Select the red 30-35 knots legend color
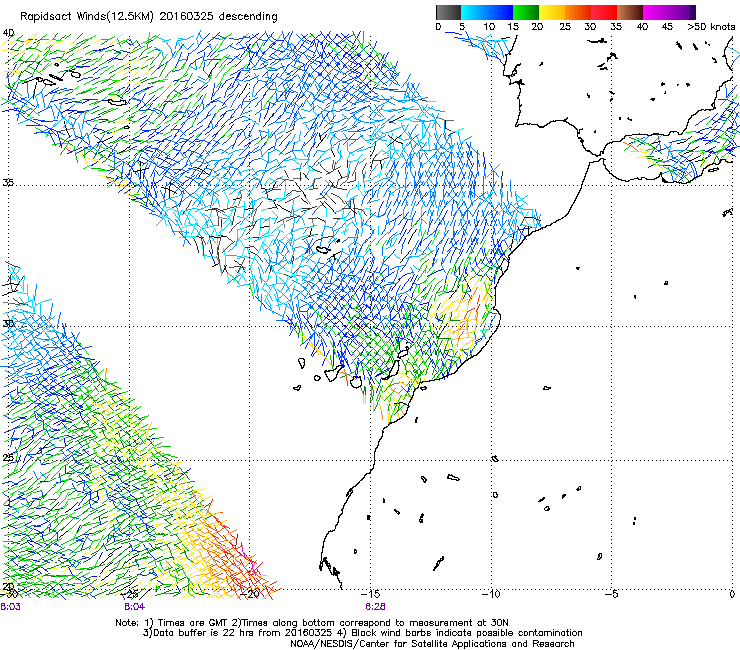740x650 pixels. click(x=604, y=12)
